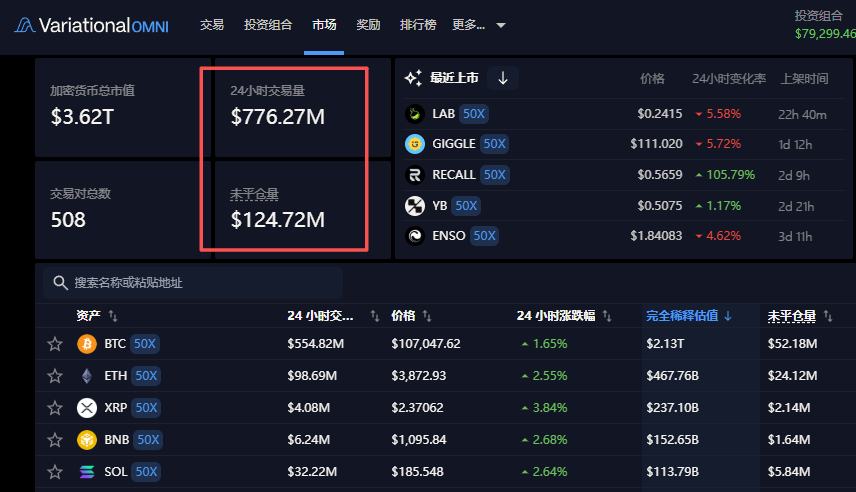Click the sparkle icon beside 最近上市

[x=413, y=78]
